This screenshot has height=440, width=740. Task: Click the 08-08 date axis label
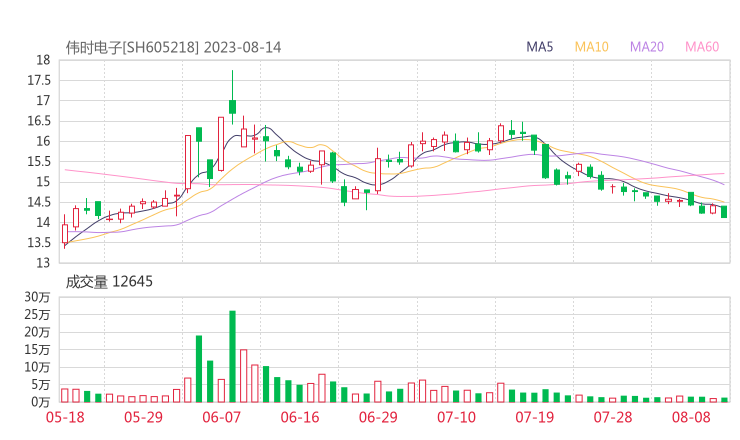[691, 417]
